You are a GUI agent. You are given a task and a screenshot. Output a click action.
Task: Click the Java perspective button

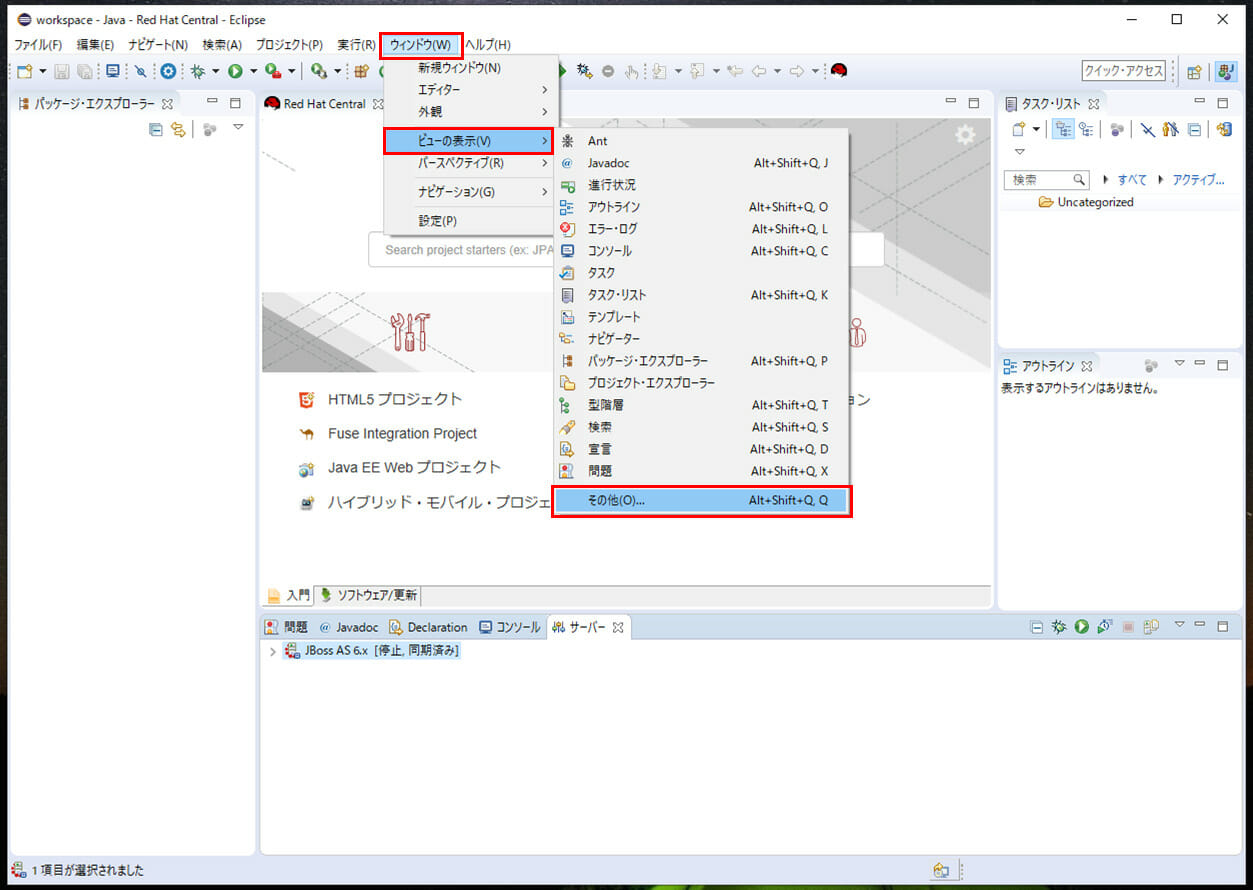(1224, 71)
